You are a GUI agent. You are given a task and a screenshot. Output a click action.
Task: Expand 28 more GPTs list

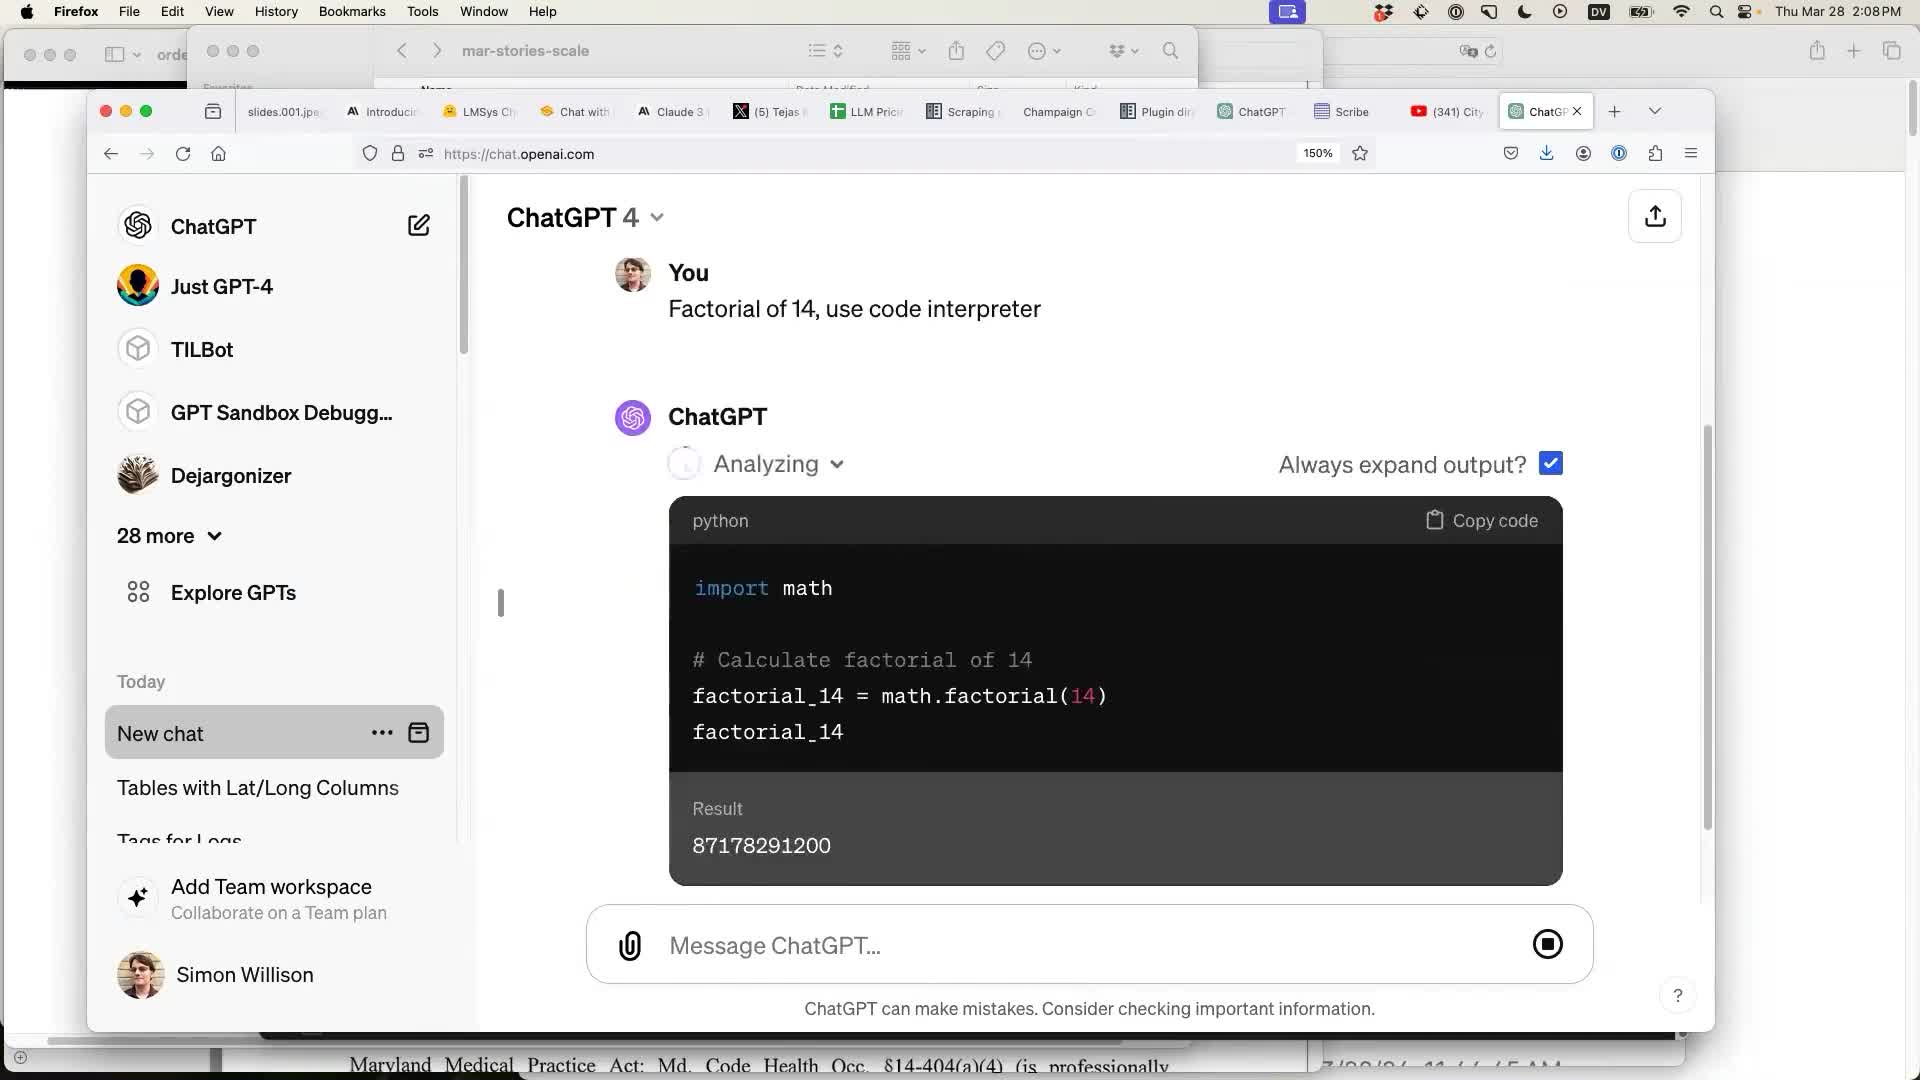[169, 536]
